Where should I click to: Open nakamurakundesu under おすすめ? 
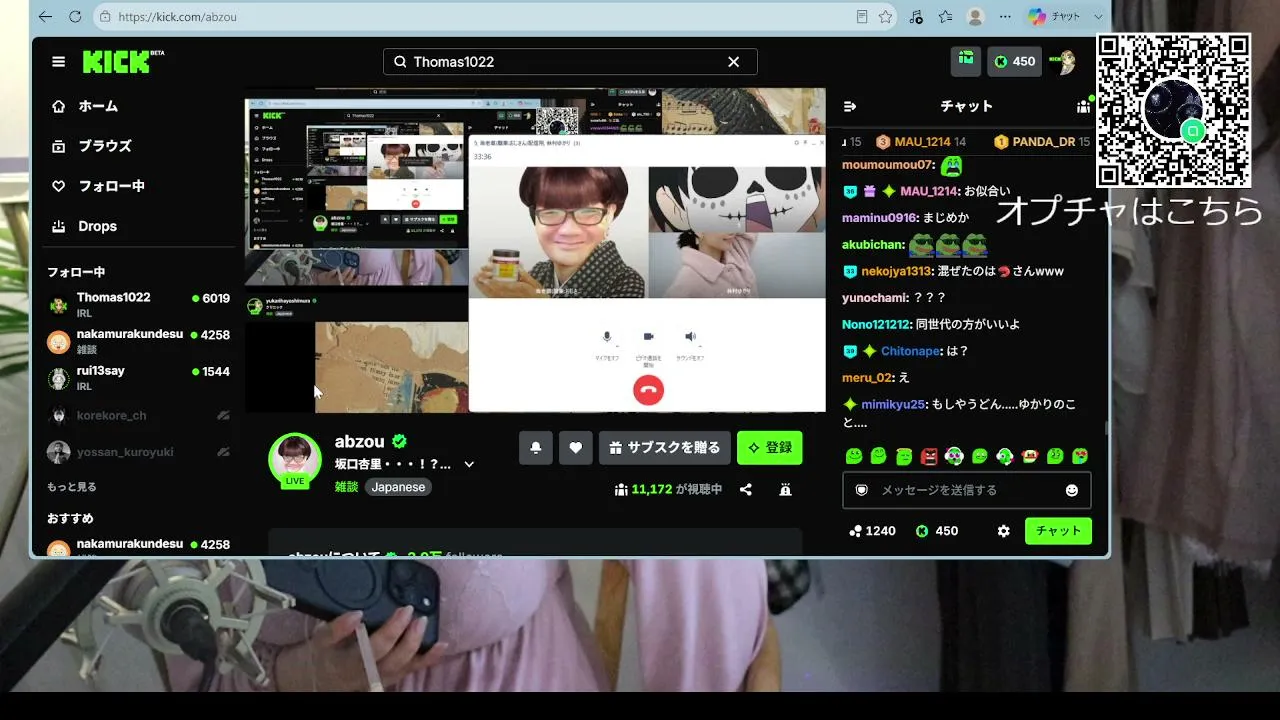tap(138, 546)
